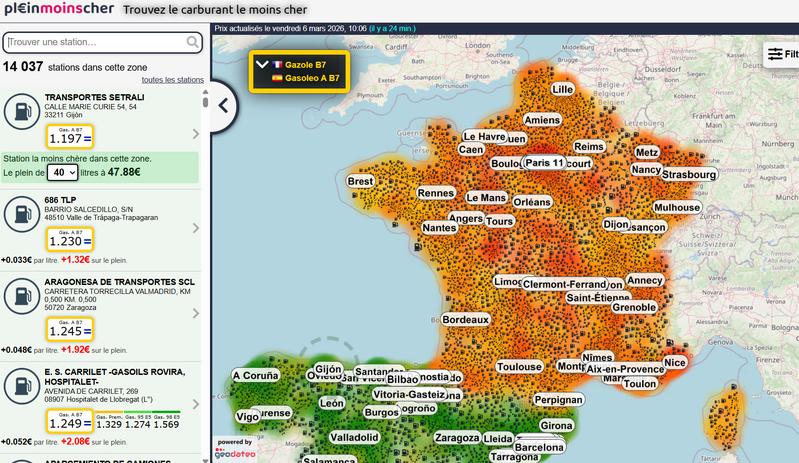Click the Zaragoza city label
The image size is (799, 463).
(x=457, y=438)
